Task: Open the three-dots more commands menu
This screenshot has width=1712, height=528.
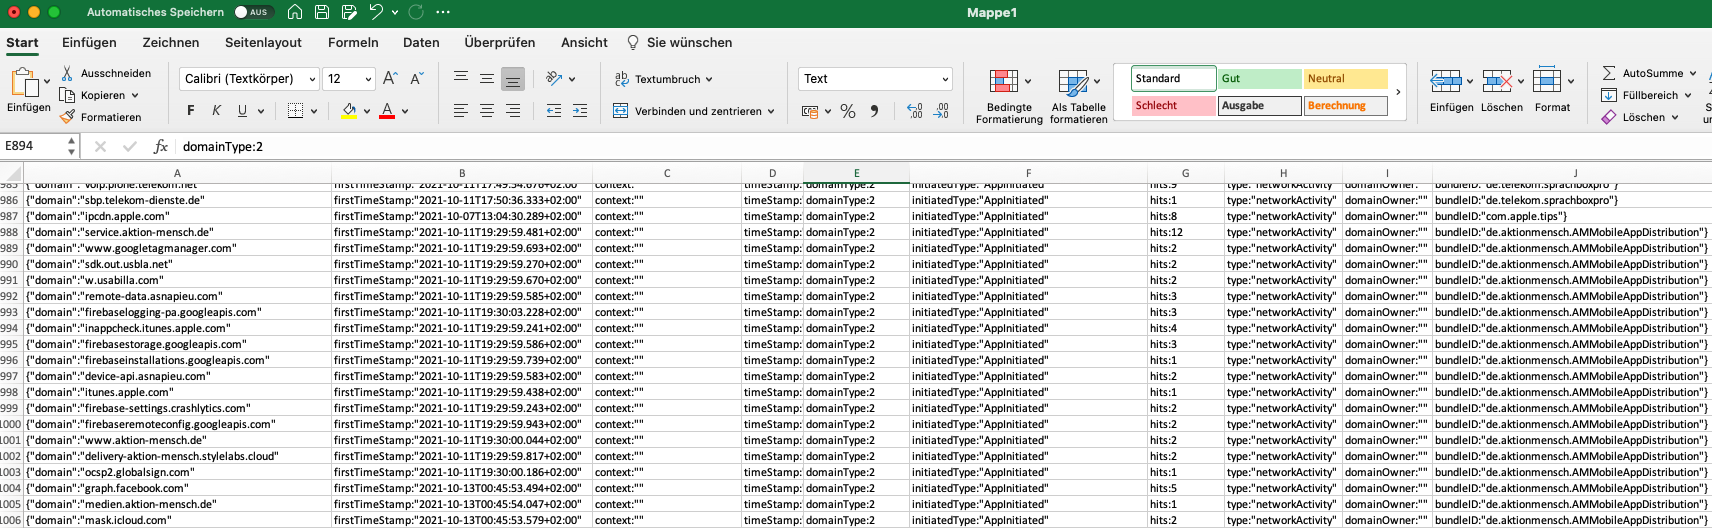Action: 443,12
